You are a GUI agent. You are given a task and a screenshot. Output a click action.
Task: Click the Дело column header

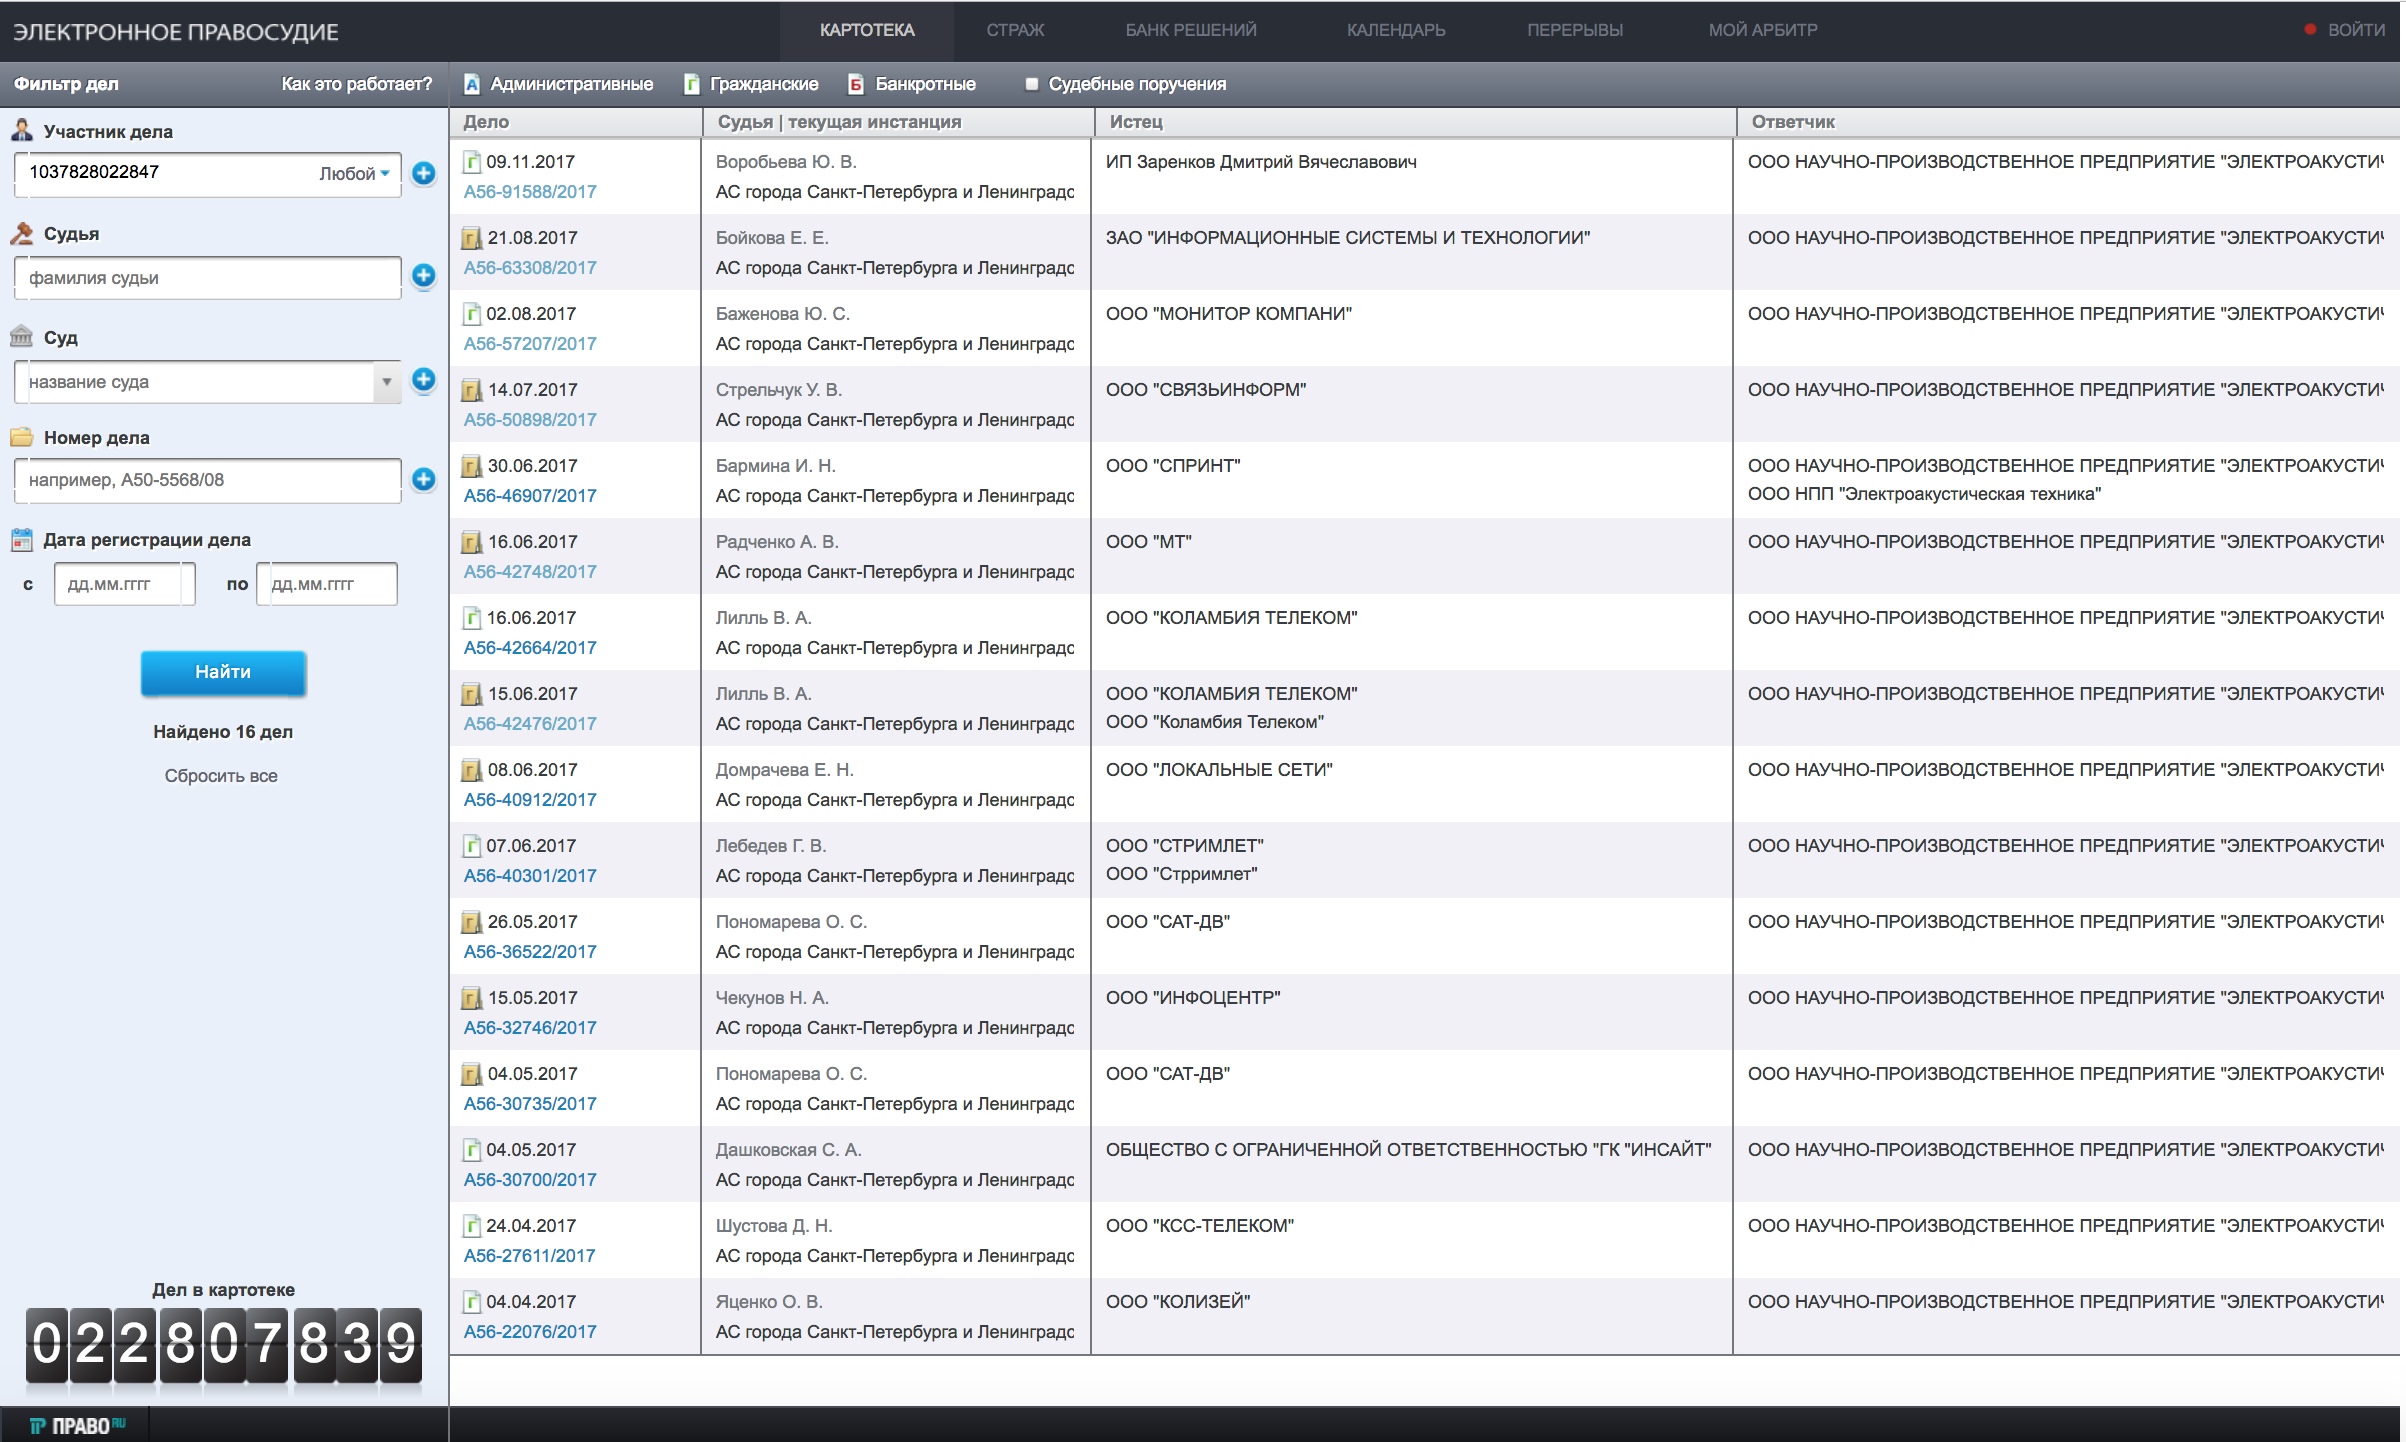coord(487,122)
